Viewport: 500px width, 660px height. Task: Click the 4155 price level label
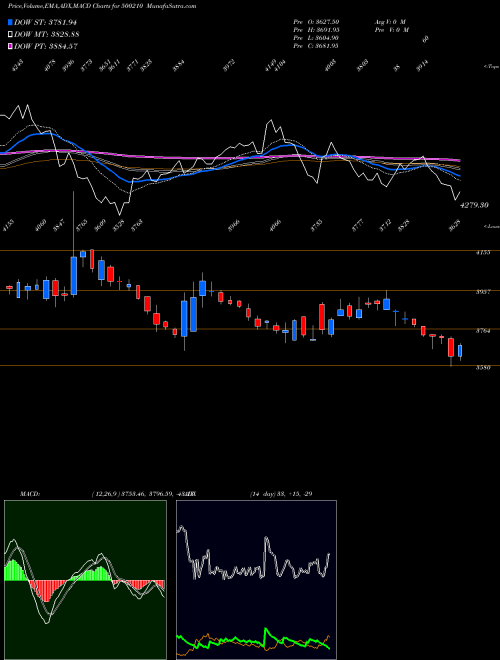483,253
